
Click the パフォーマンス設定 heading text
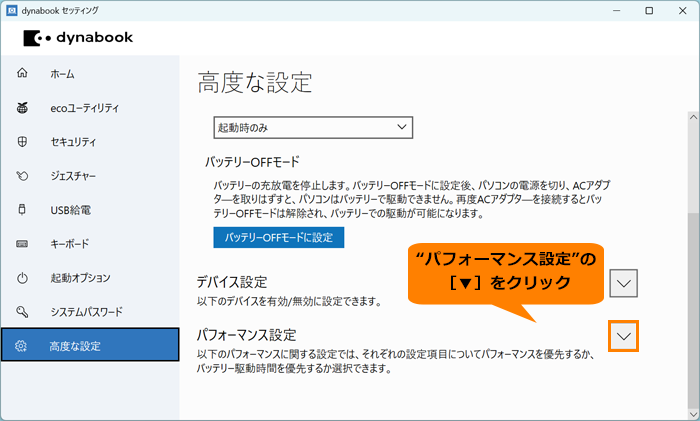246,335
